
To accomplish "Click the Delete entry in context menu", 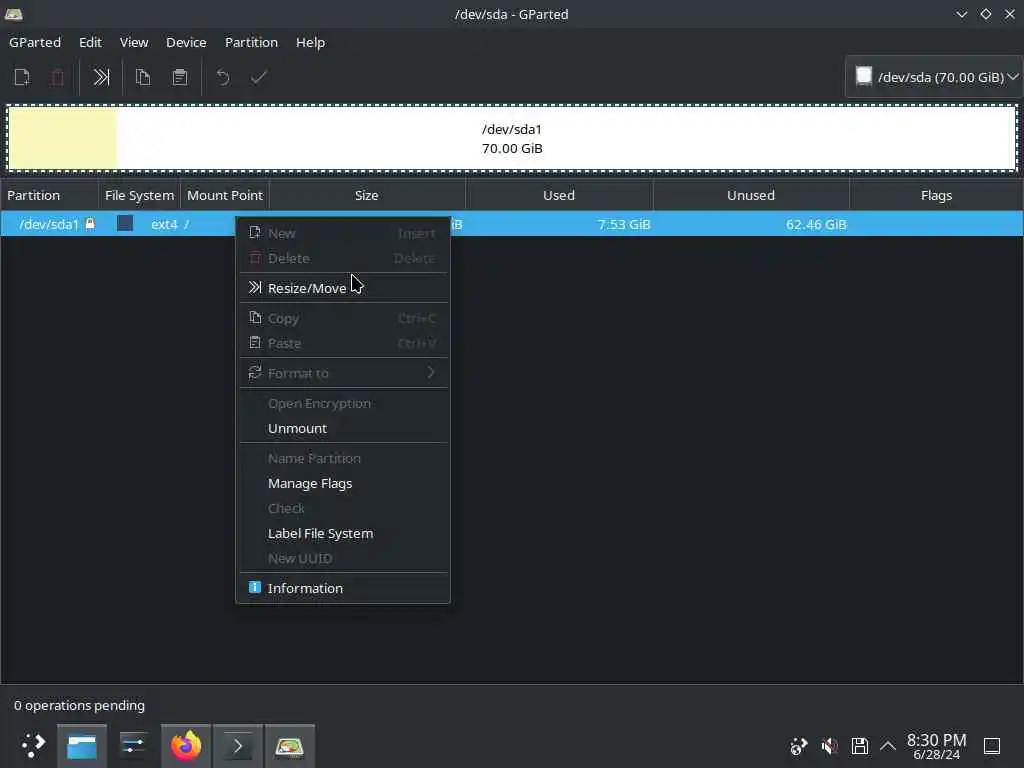I will [x=343, y=258].
